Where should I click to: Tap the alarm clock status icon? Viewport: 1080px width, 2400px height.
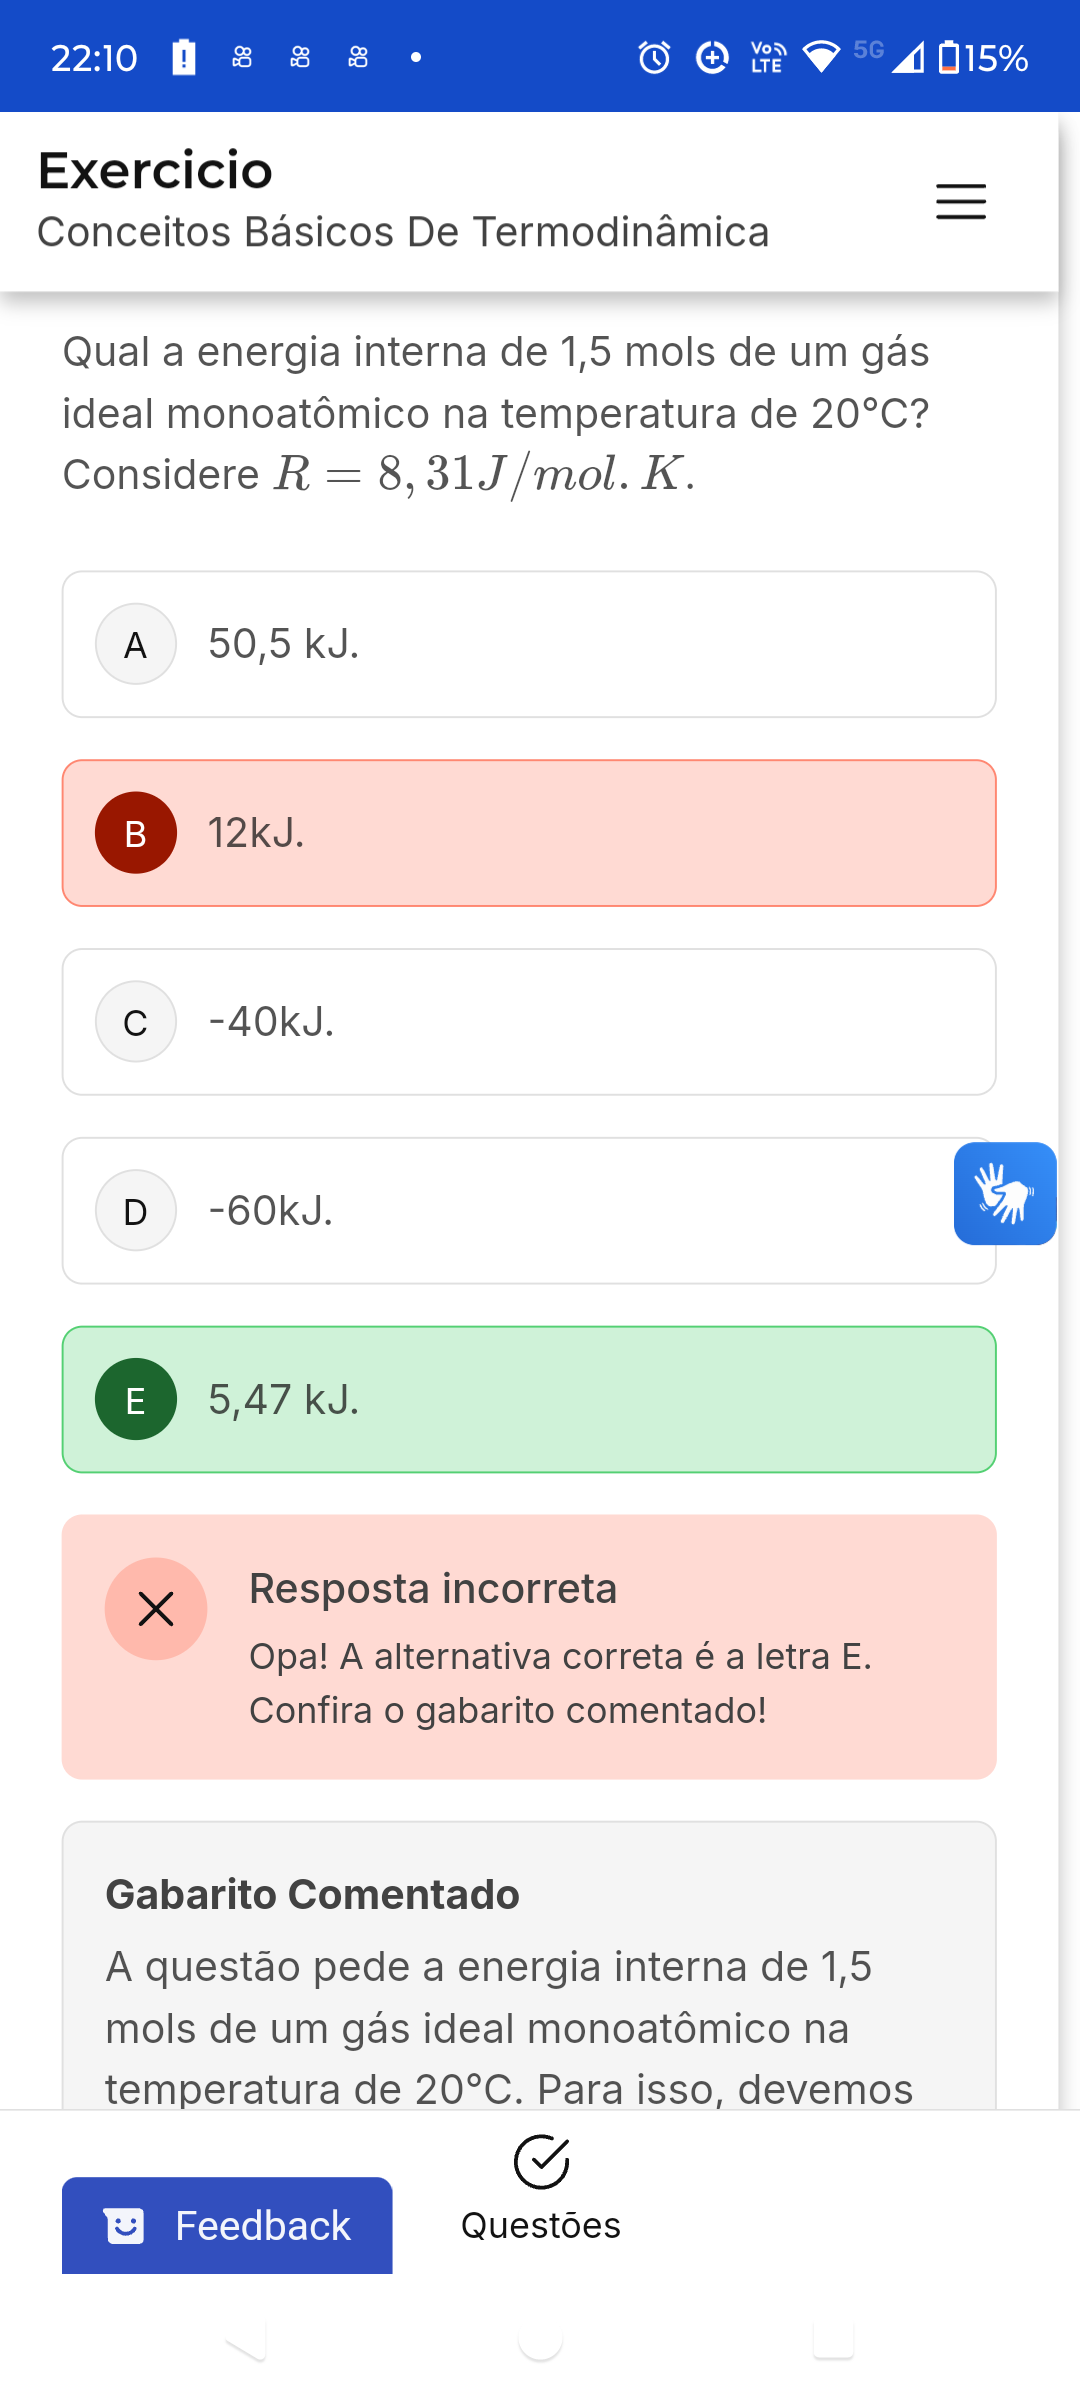(x=654, y=58)
